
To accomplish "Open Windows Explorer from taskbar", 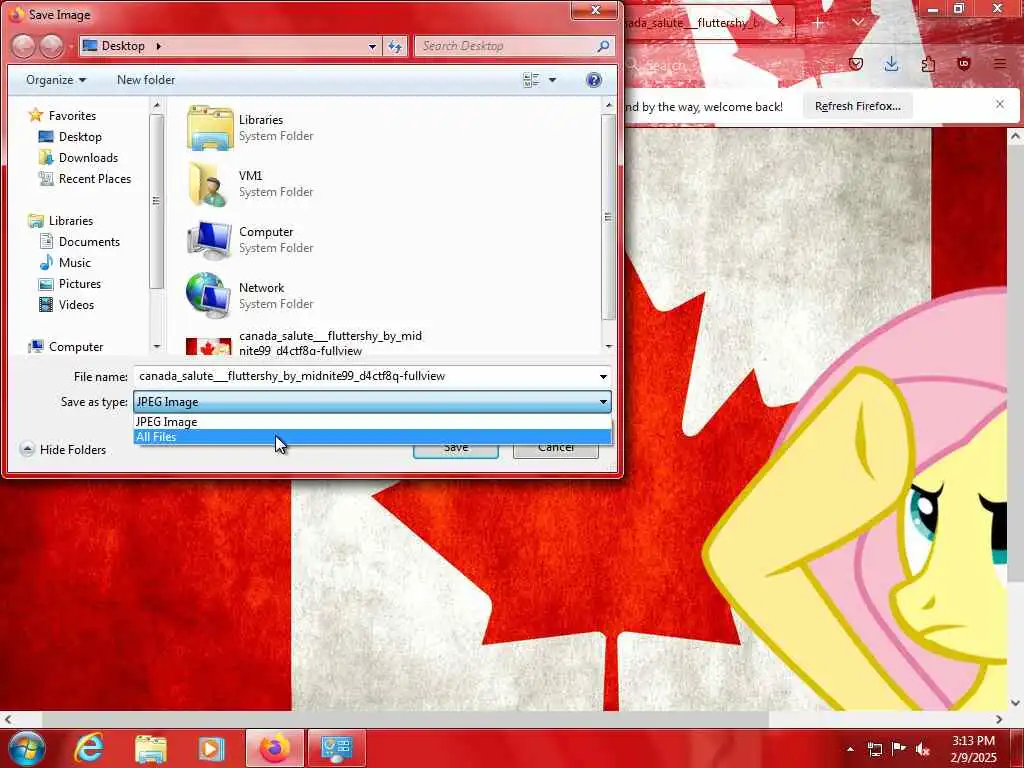I will coord(150,748).
